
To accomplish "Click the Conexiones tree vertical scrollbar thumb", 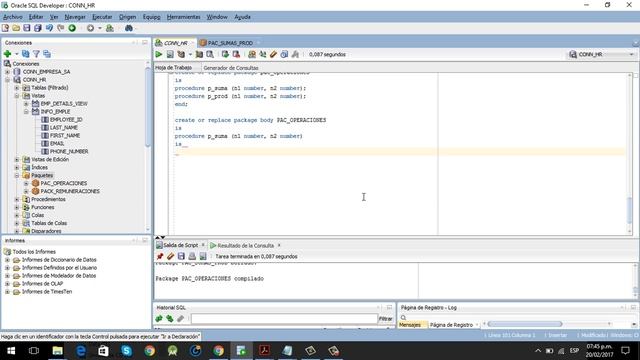I will click(x=148, y=106).
